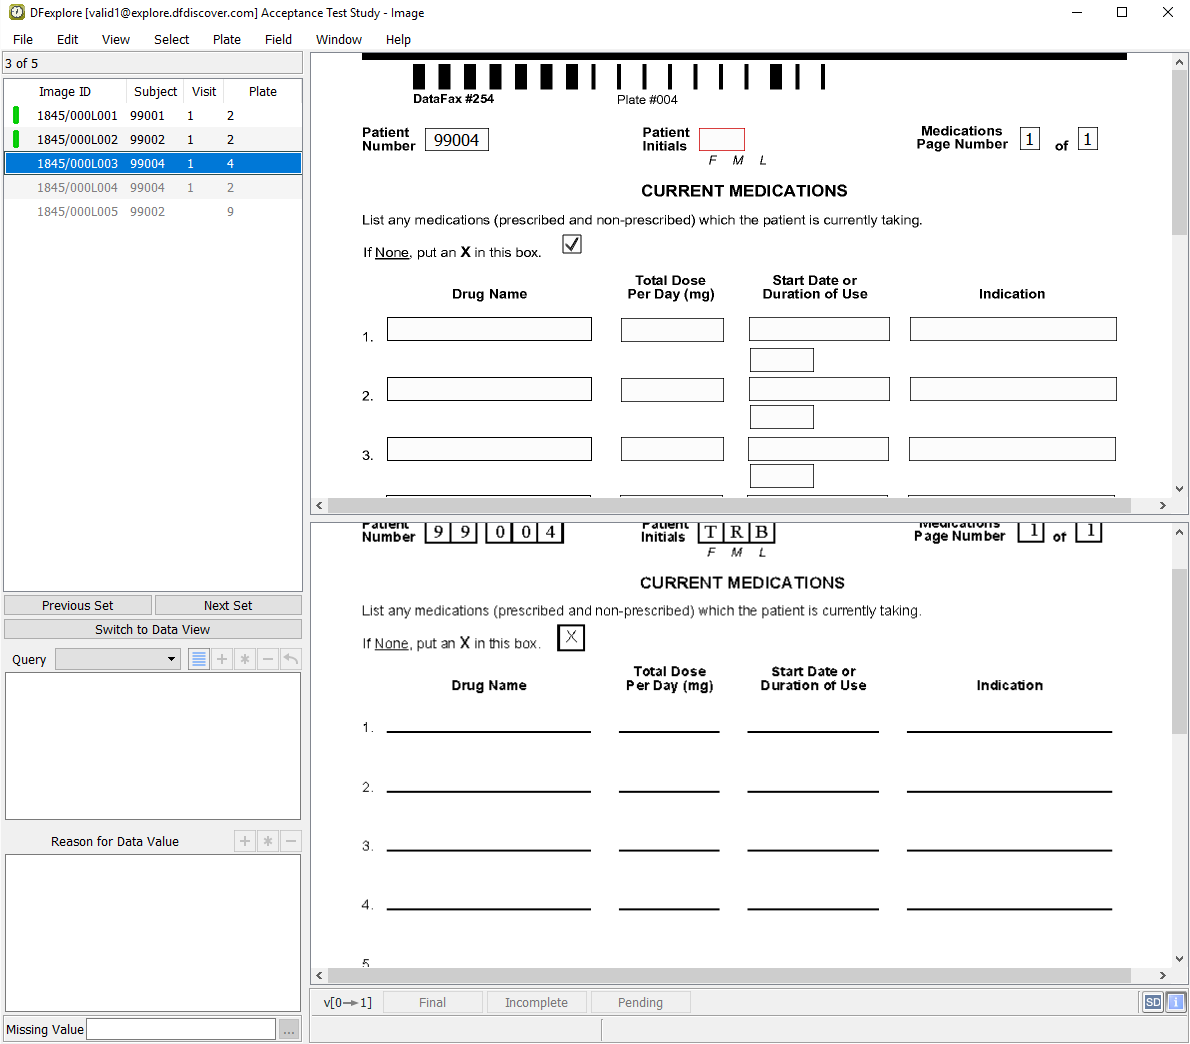Image resolution: width=1190 pixels, height=1044 pixels.
Task: Click the add query plus icon
Action: 222,659
